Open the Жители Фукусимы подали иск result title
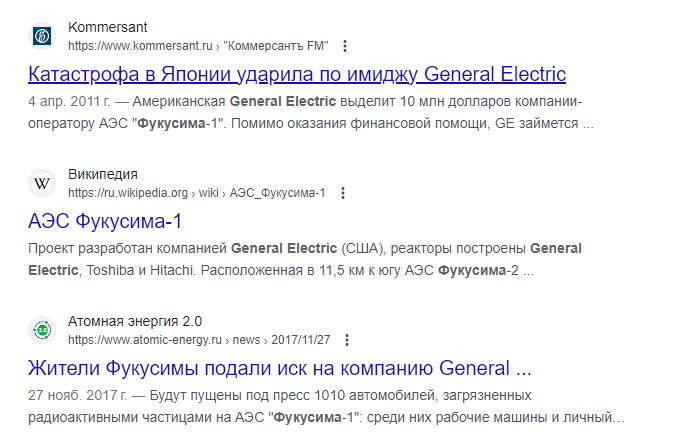Image resolution: width=695 pixels, height=446 pixels. click(280, 368)
